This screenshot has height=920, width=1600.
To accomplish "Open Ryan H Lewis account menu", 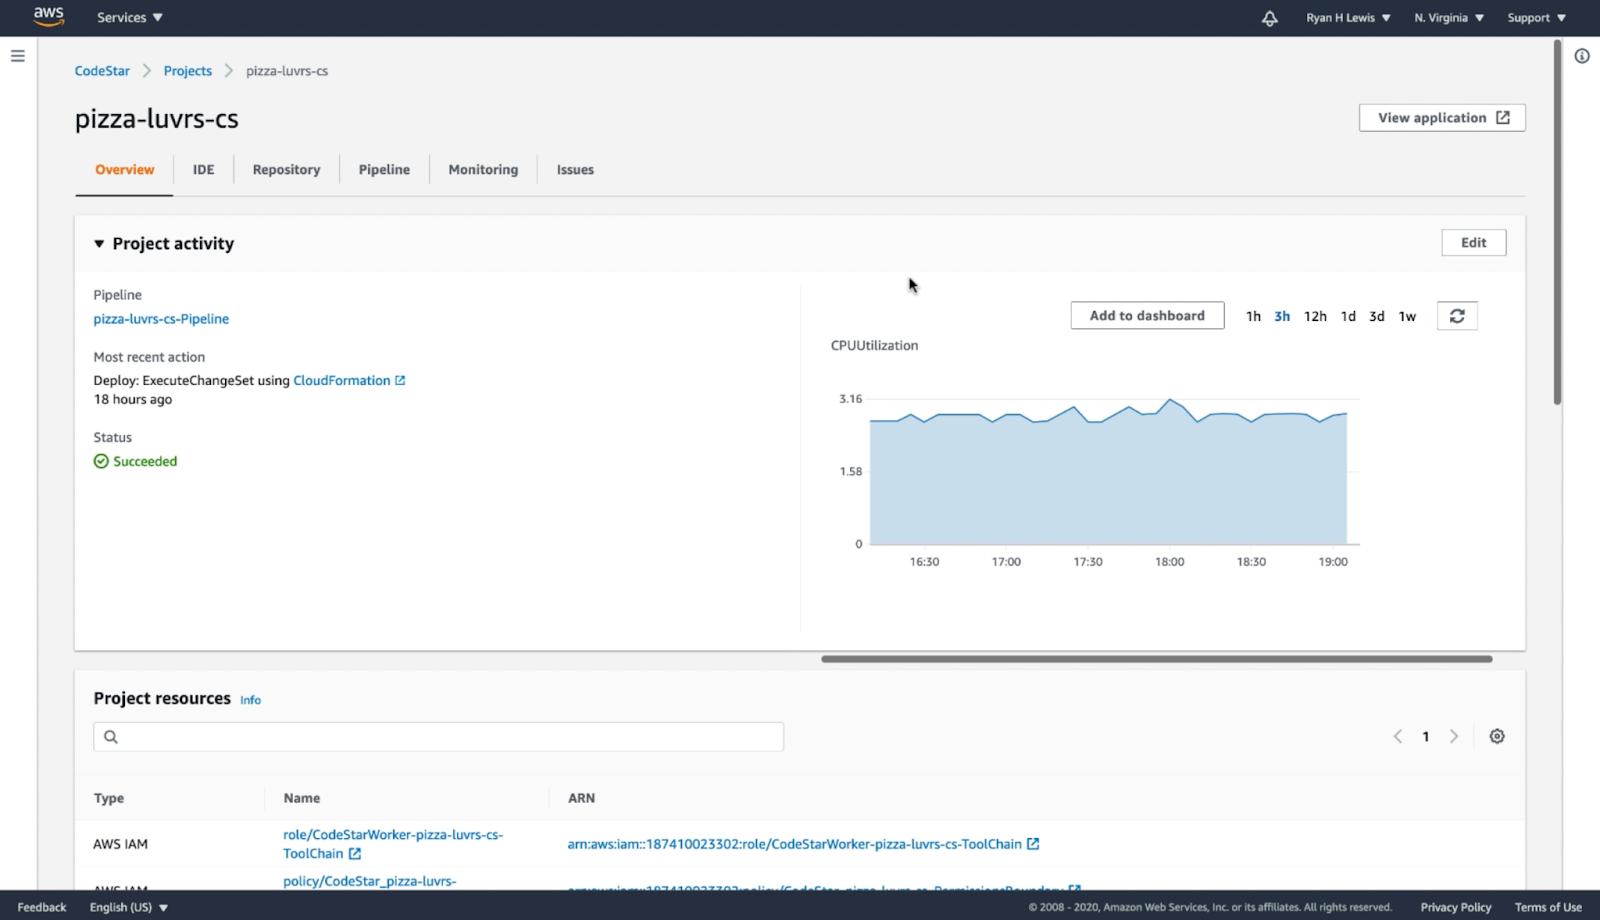I will coord(1348,18).
